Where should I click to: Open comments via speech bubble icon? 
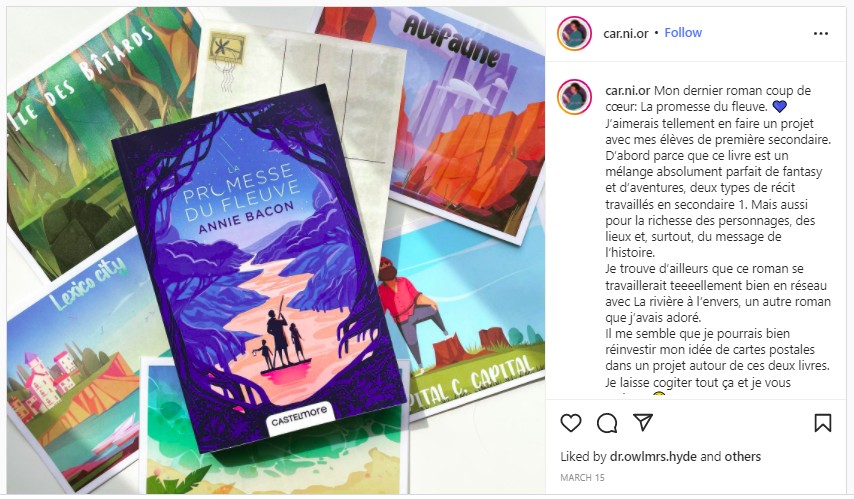(607, 423)
